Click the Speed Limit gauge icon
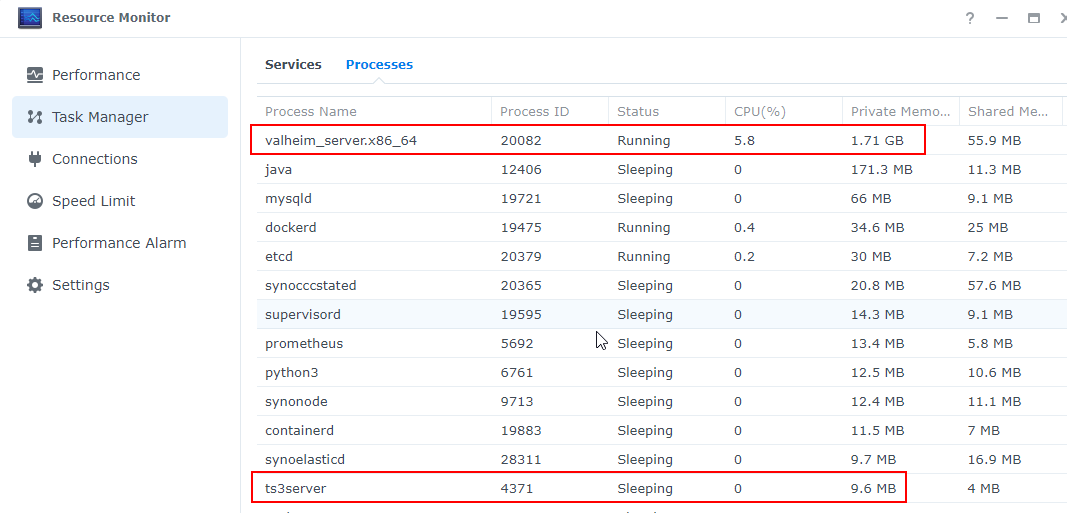 [x=35, y=201]
